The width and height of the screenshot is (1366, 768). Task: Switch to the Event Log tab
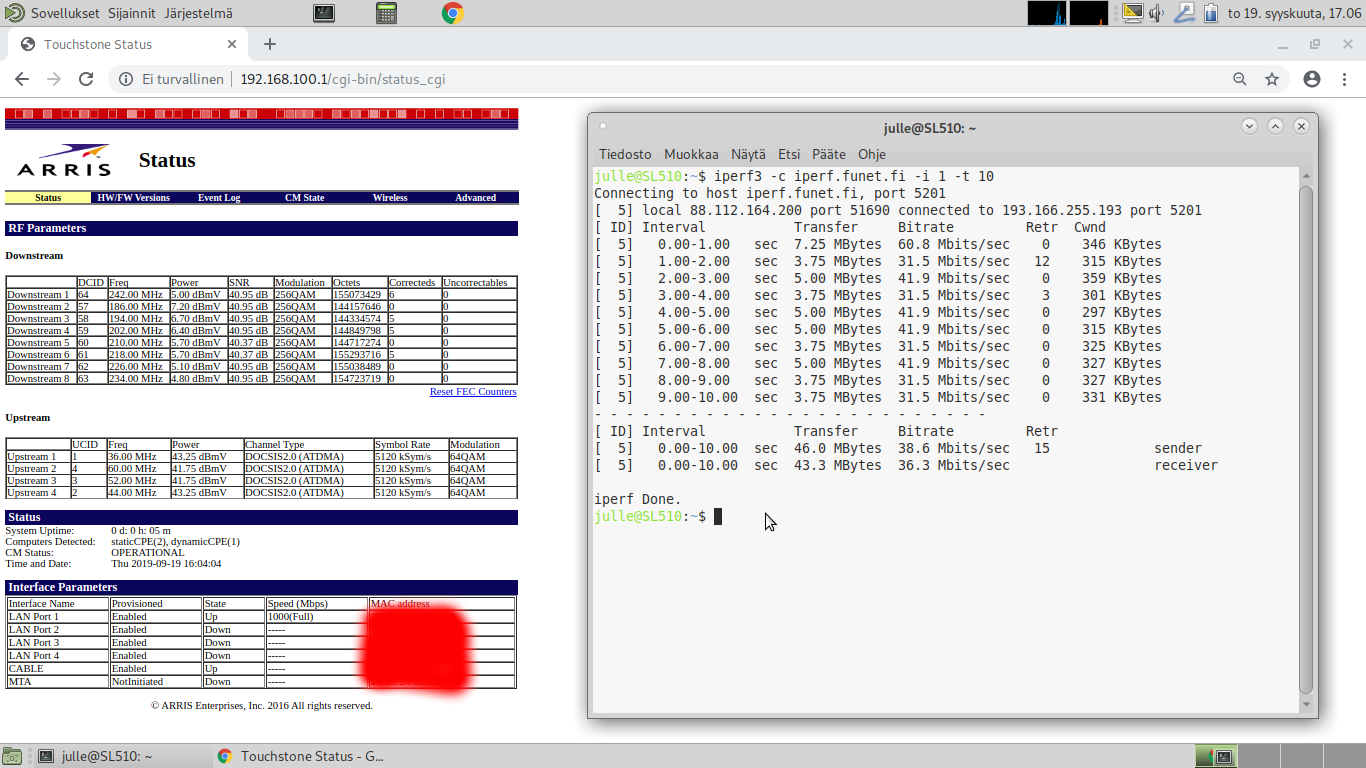(219, 198)
